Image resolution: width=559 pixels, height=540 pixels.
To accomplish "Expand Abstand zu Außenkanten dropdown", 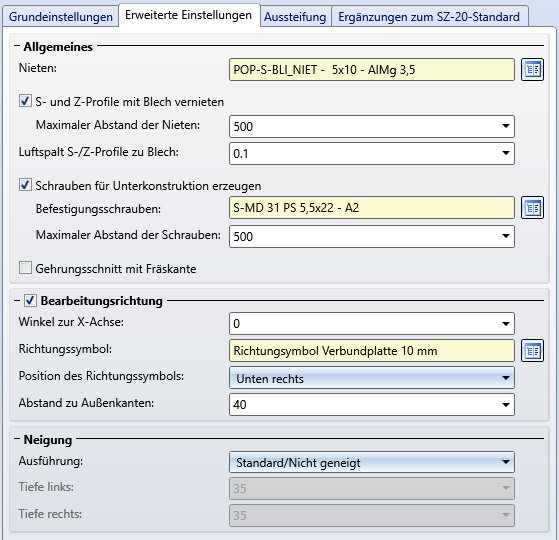I will 506,405.
